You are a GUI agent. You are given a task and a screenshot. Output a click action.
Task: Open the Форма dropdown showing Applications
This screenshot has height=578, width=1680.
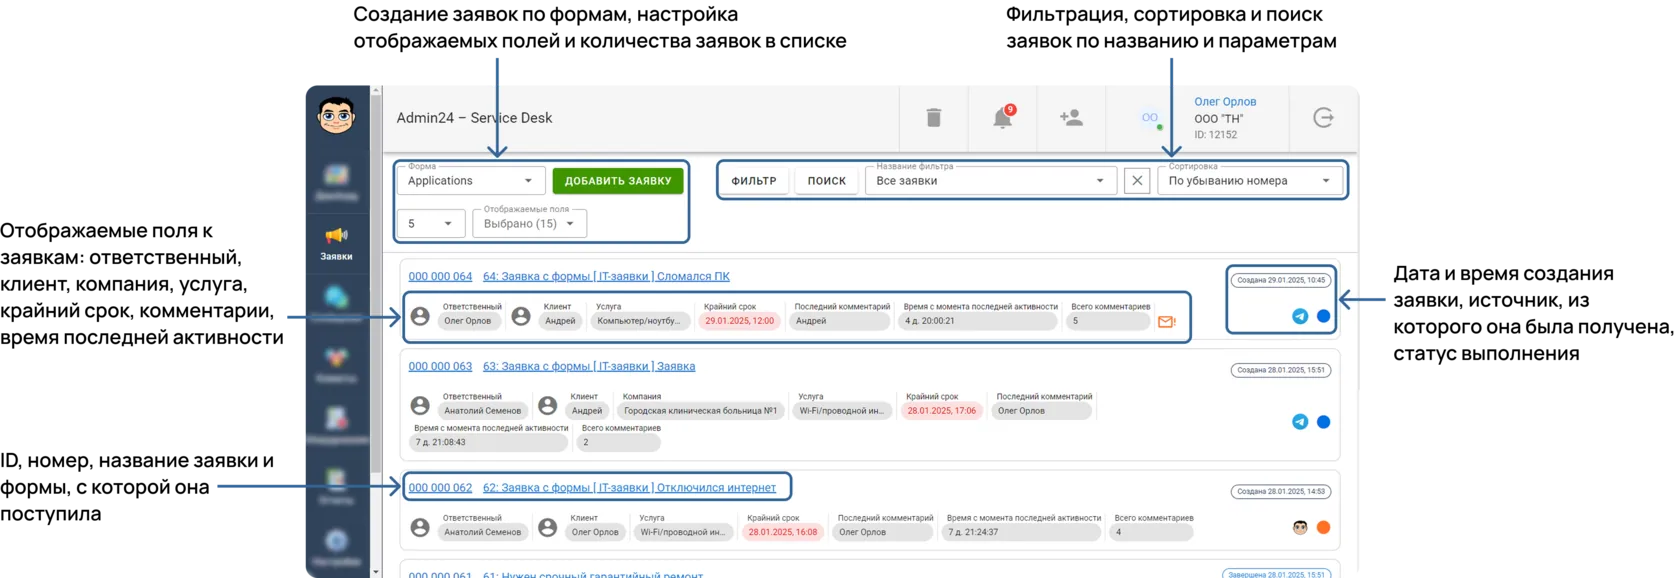coord(471,181)
